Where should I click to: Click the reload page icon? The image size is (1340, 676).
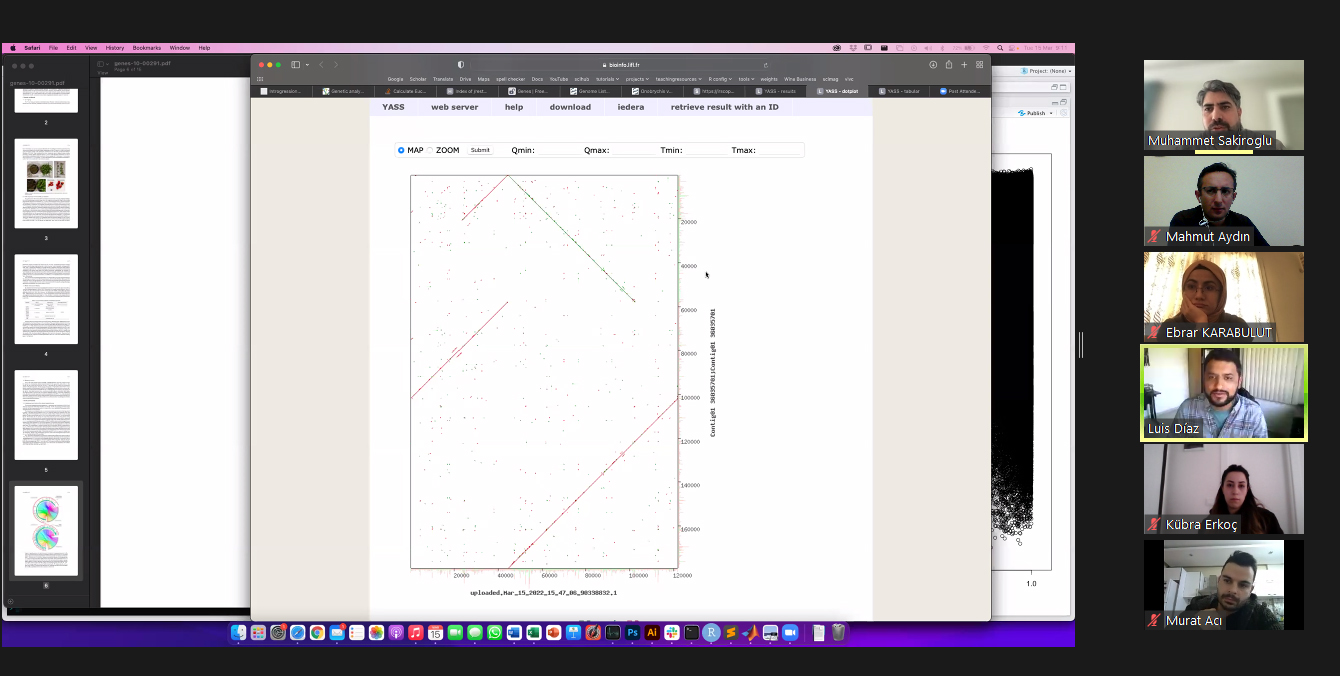[766, 65]
